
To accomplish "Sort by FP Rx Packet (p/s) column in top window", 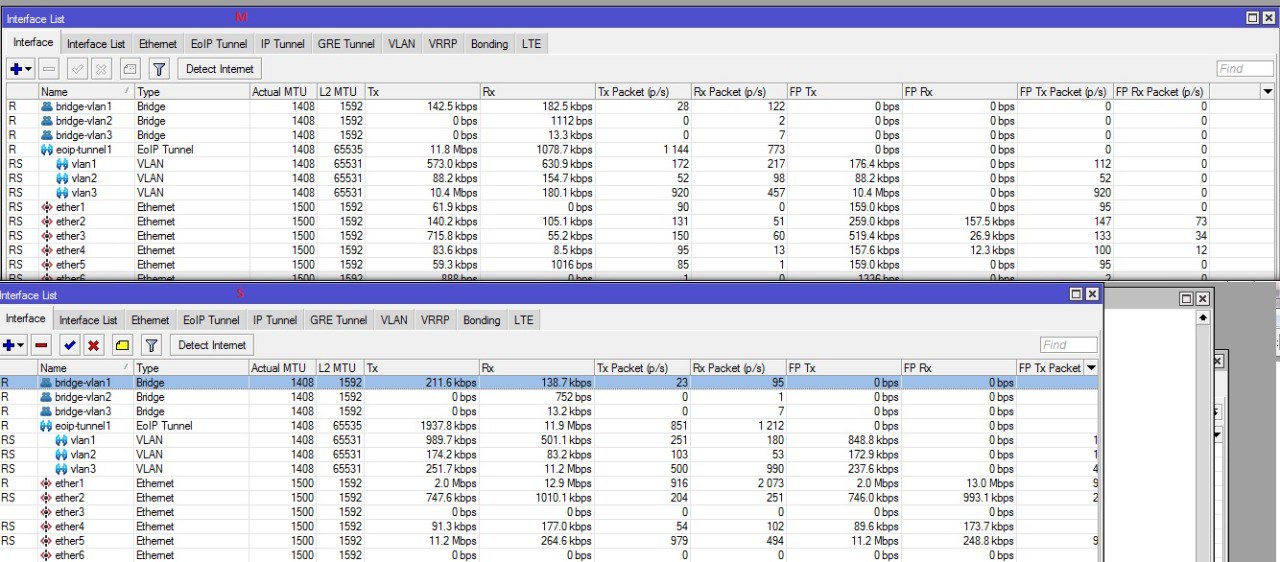I will pyautogui.click(x=1161, y=91).
